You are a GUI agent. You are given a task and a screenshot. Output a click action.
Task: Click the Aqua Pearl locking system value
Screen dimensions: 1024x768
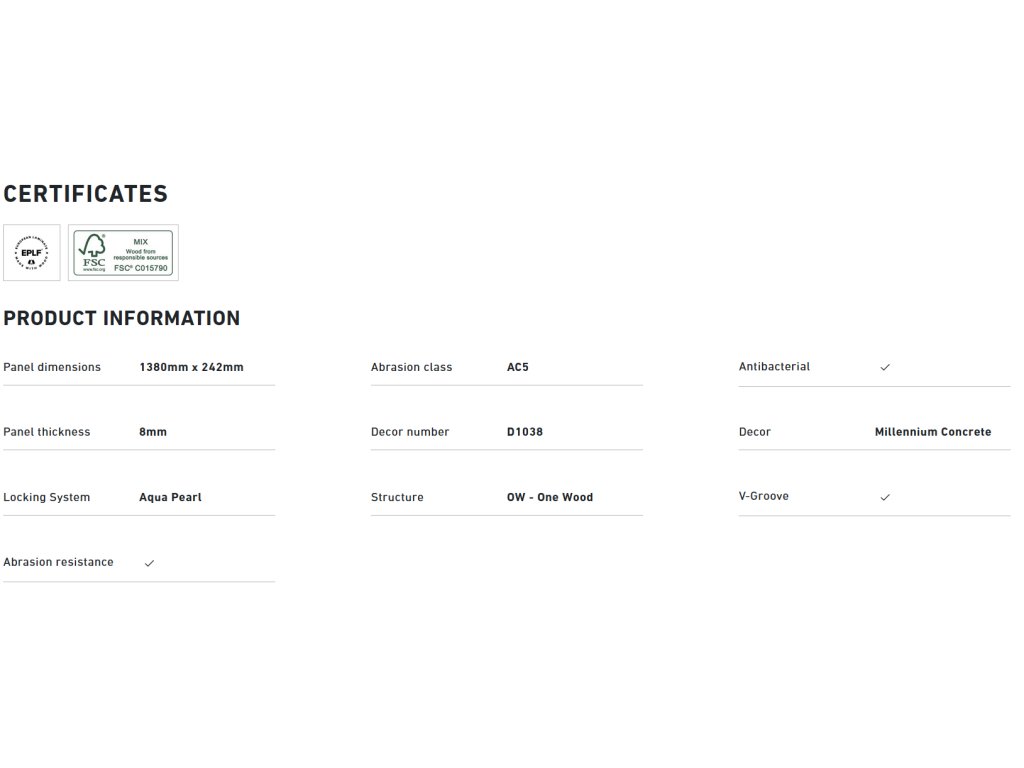170,497
